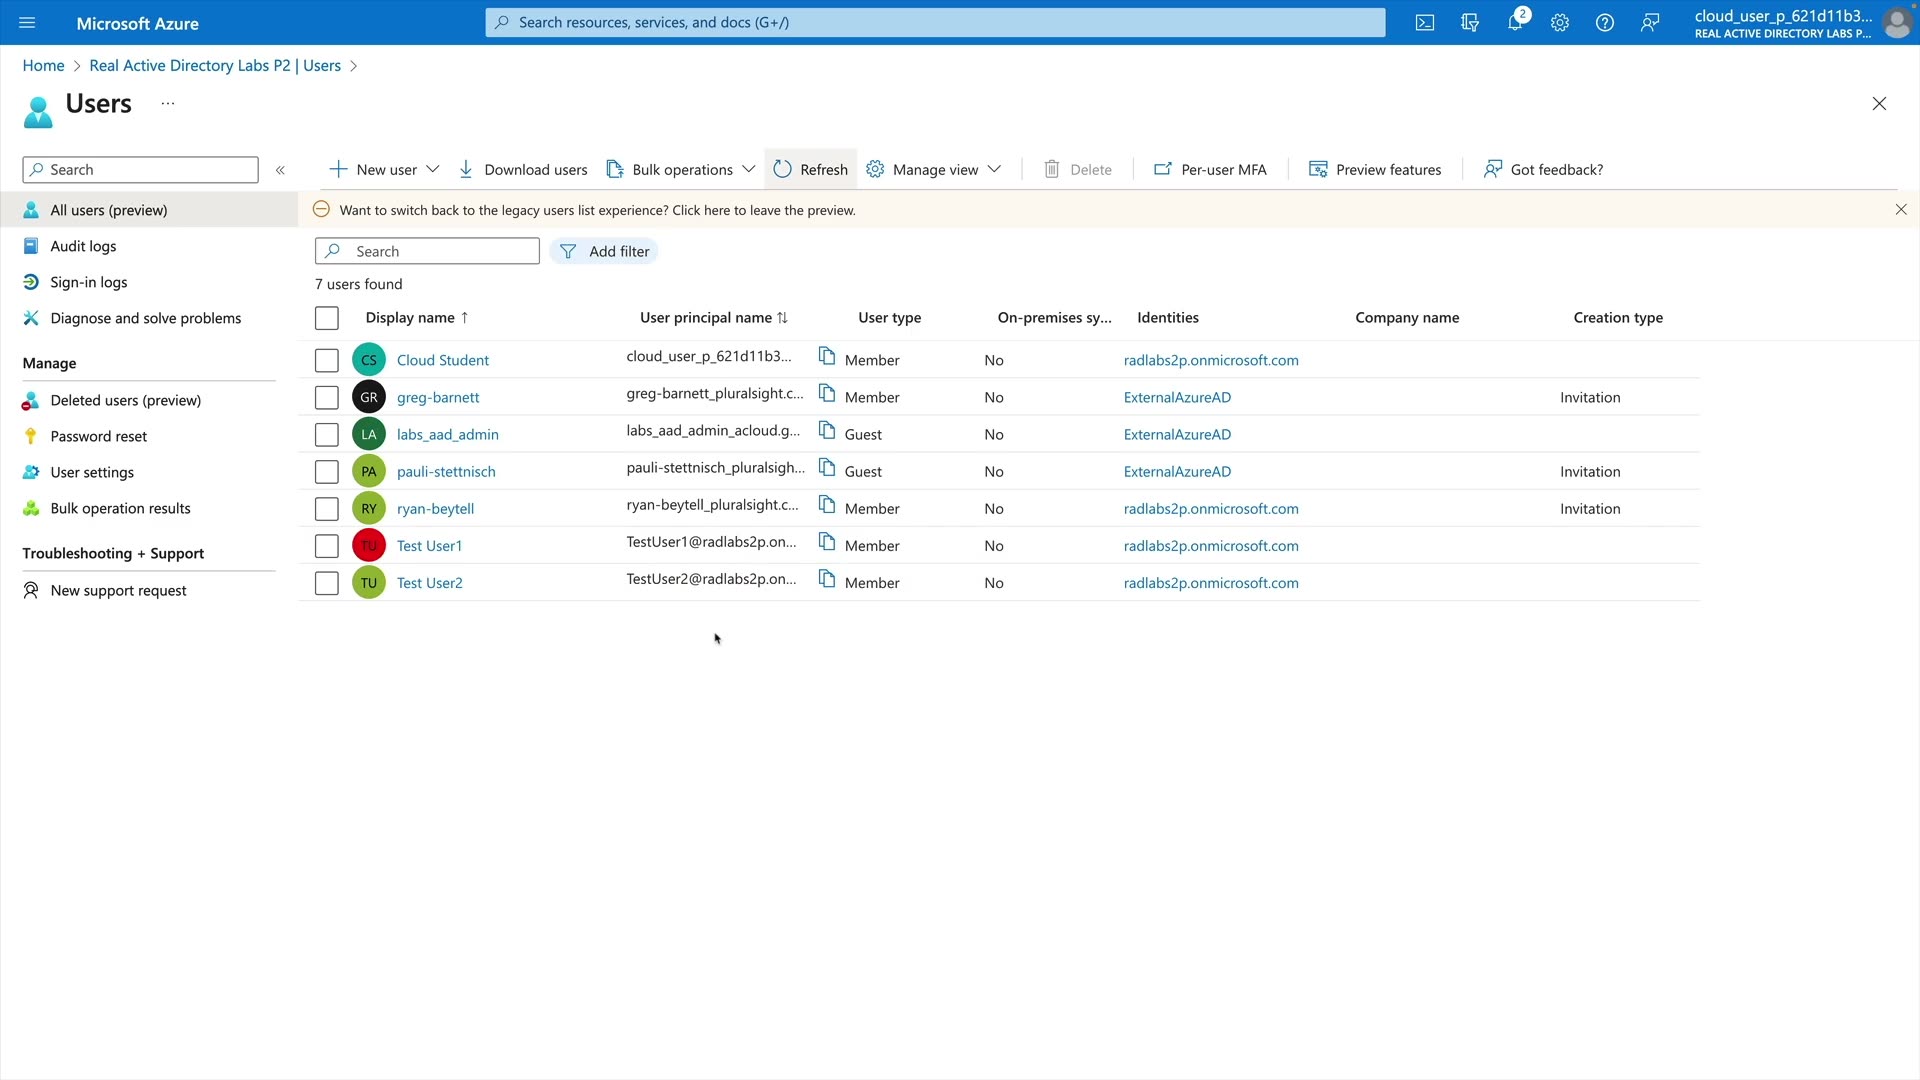
Task: Open the portal hamburger menu
Action: (27, 22)
